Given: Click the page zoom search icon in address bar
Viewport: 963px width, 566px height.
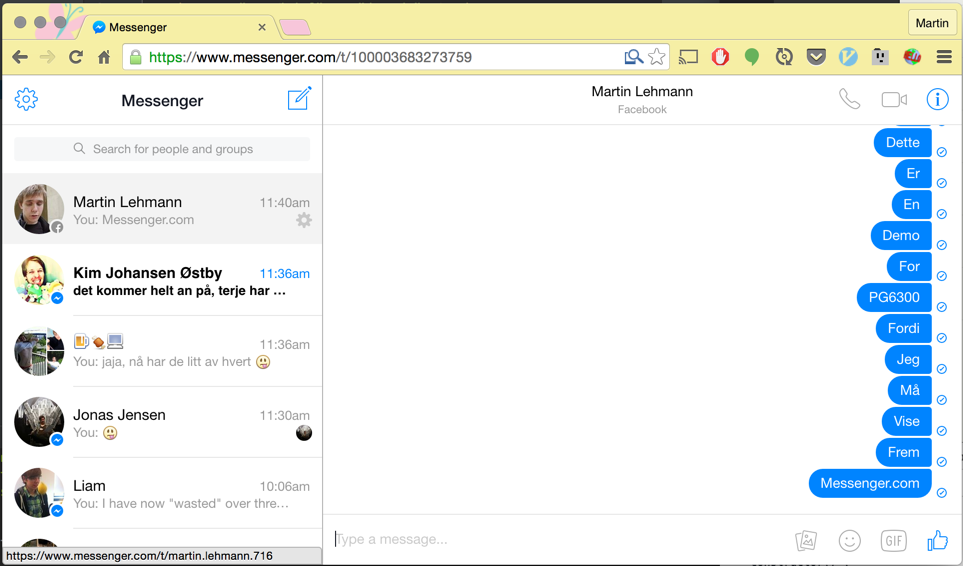Looking at the screenshot, I should pyautogui.click(x=633, y=57).
